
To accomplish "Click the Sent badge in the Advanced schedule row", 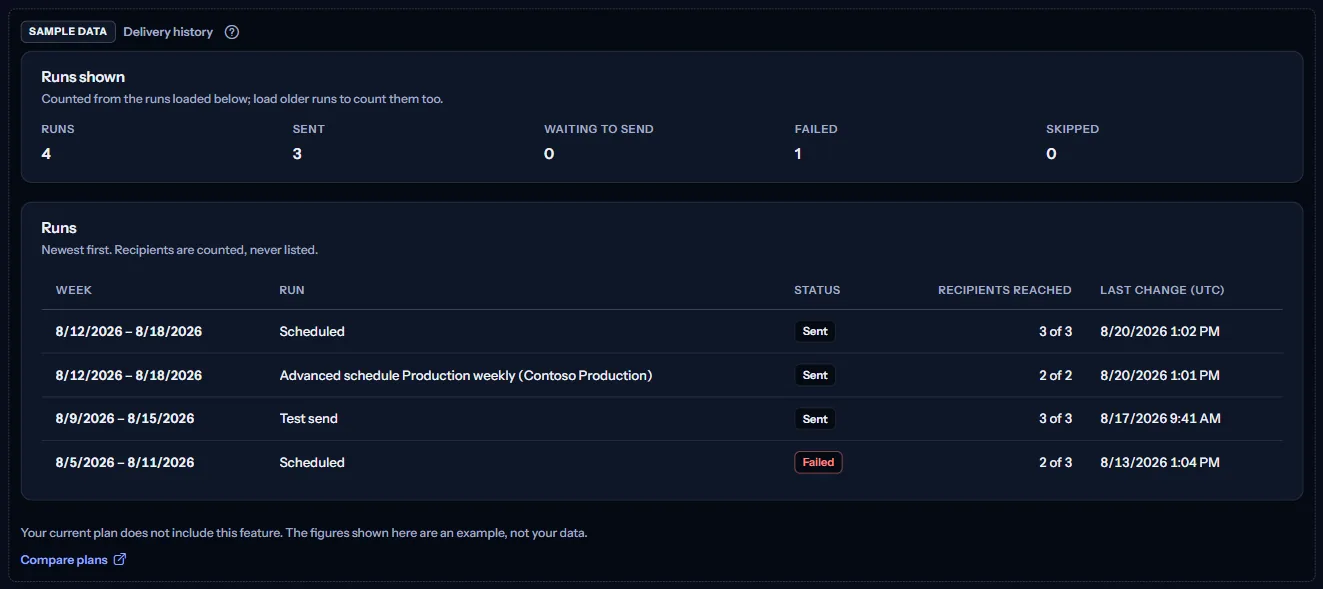I will tap(815, 375).
